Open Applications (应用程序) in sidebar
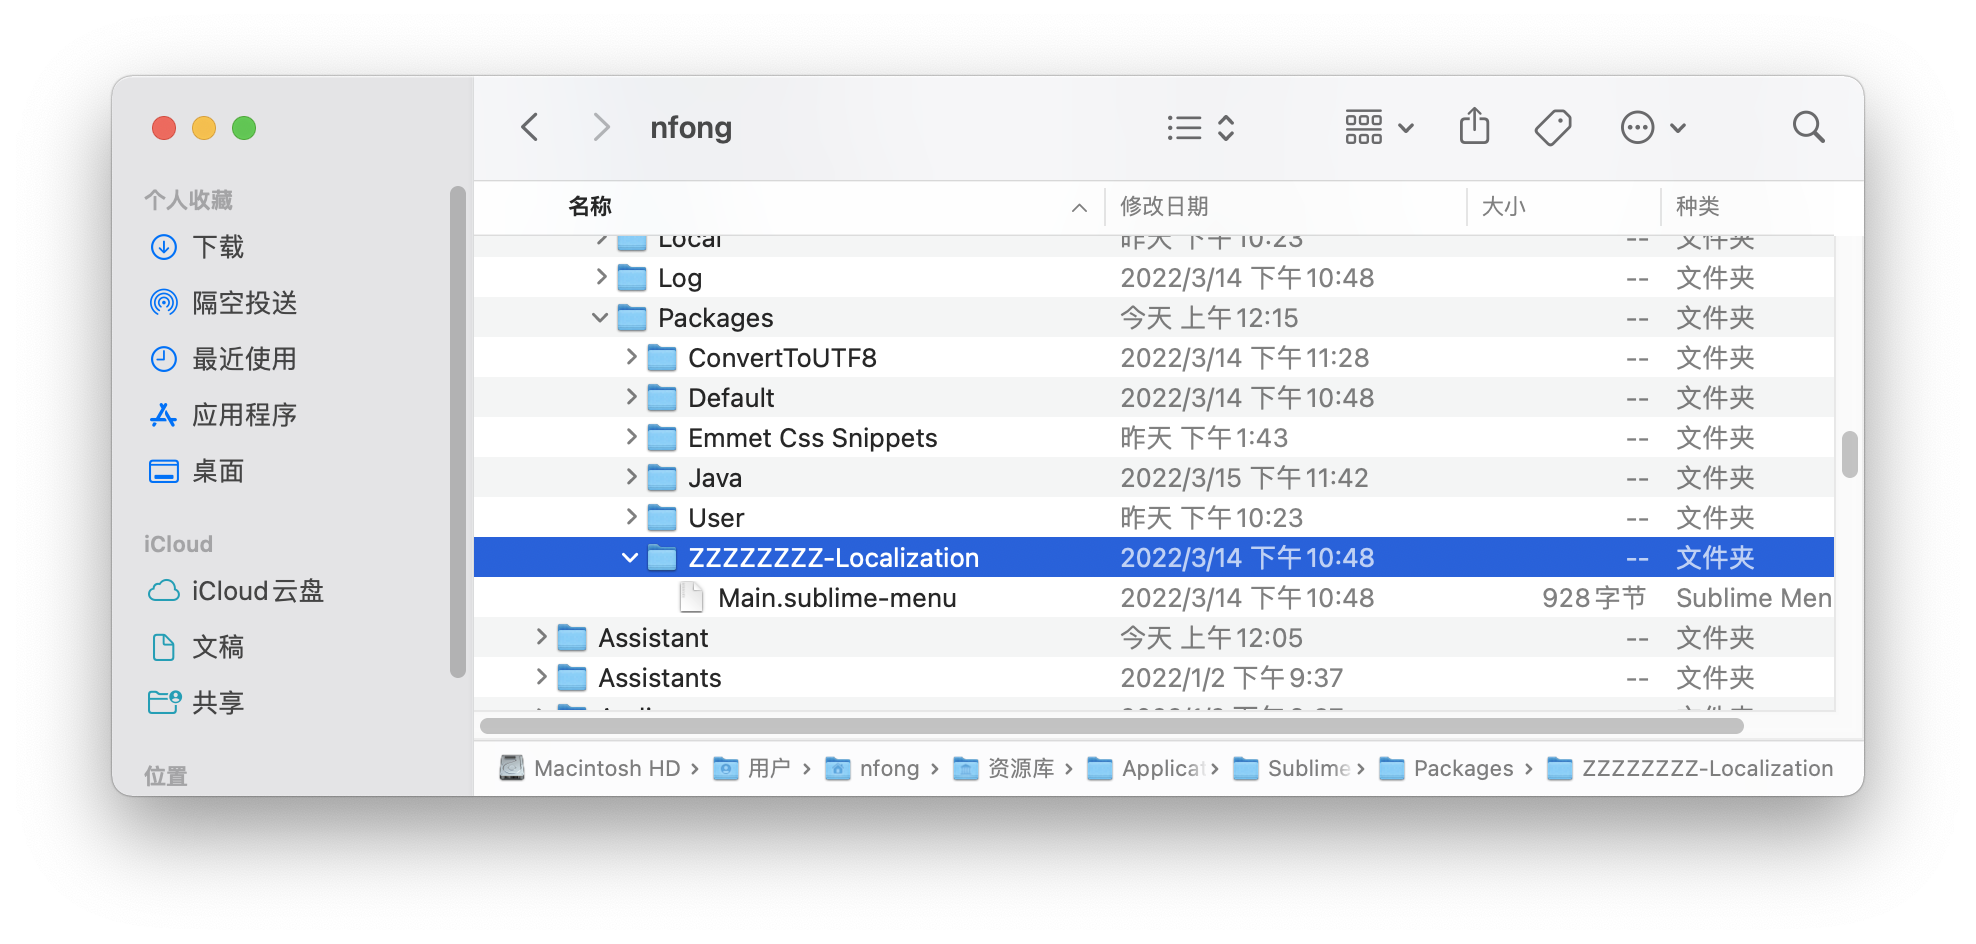The width and height of the screenshot is (1976, 944). [222, 415]
